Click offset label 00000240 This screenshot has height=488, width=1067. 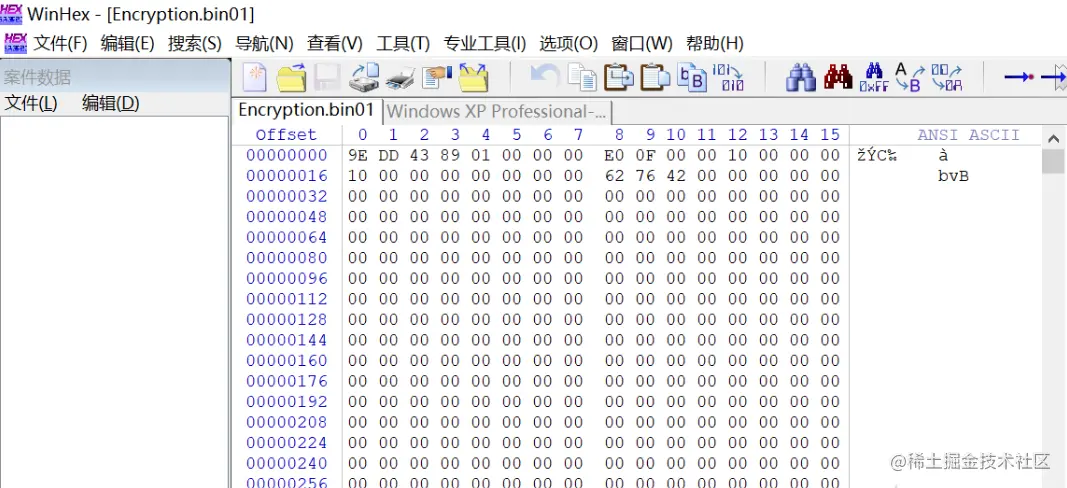click(x=286, y=463)
